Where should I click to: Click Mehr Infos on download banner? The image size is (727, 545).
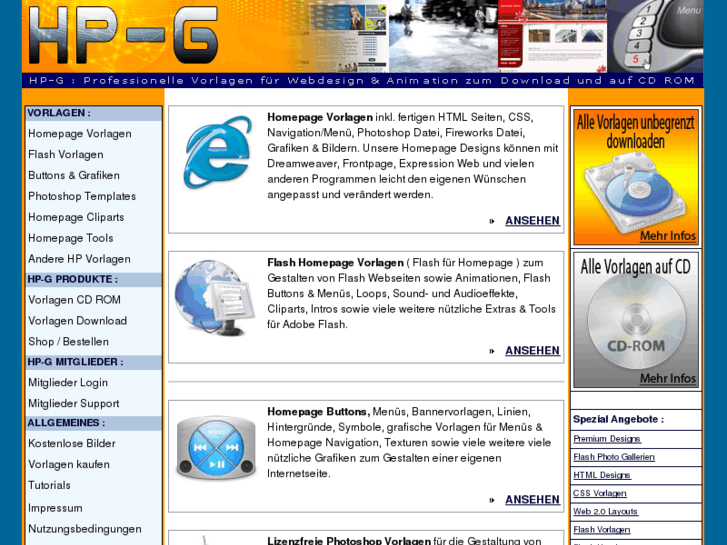(668, 236)
